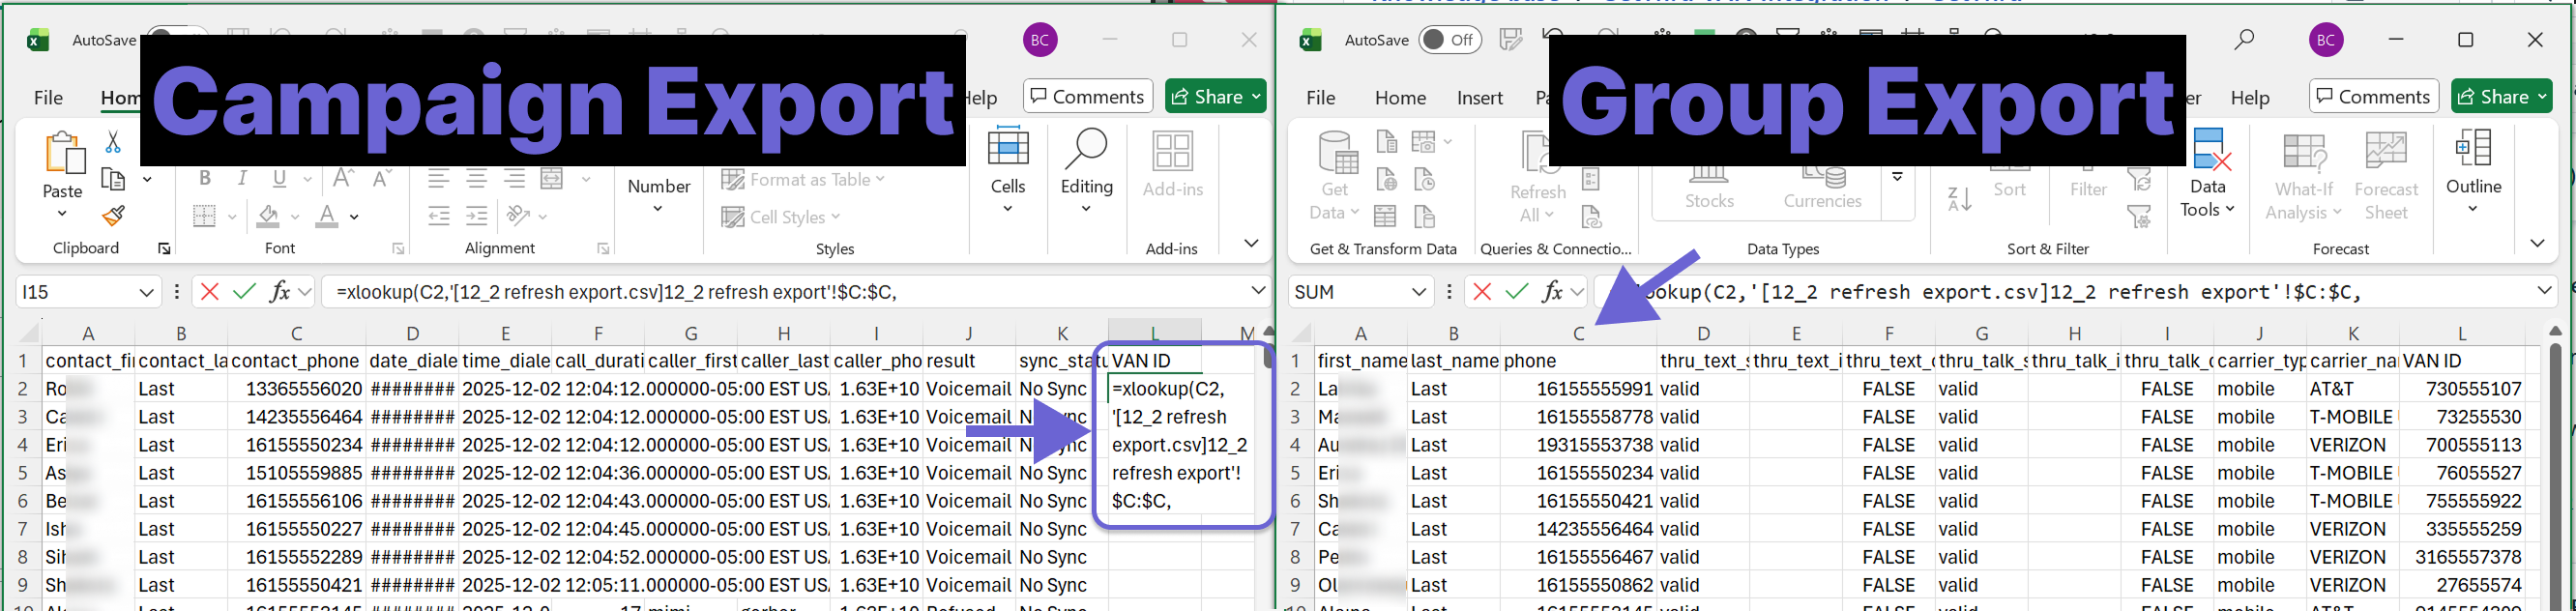Image resolution: width=2576 pixels, height=611 pixels.
Task: Expand the Data Types gallery
Action: point(1897,177)
